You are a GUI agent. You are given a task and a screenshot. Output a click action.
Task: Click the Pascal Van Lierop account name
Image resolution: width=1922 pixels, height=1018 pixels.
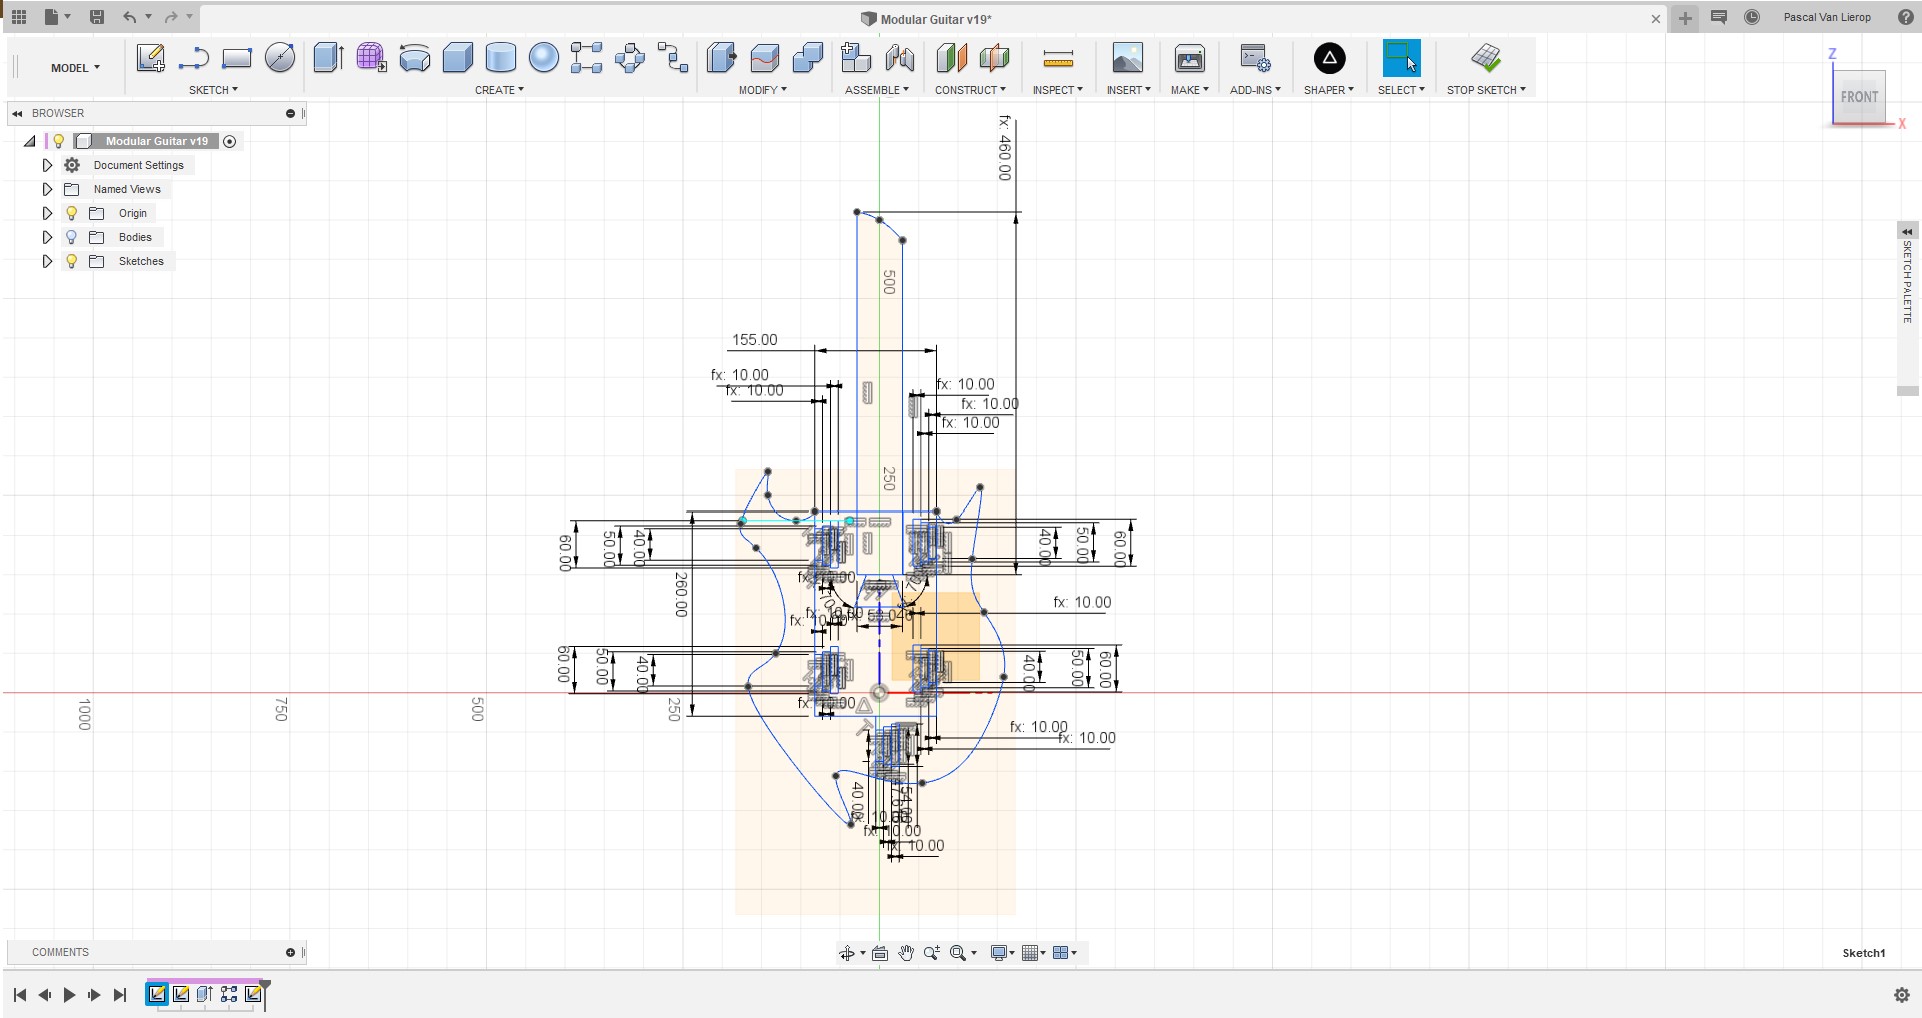[x=1826, y=17]
